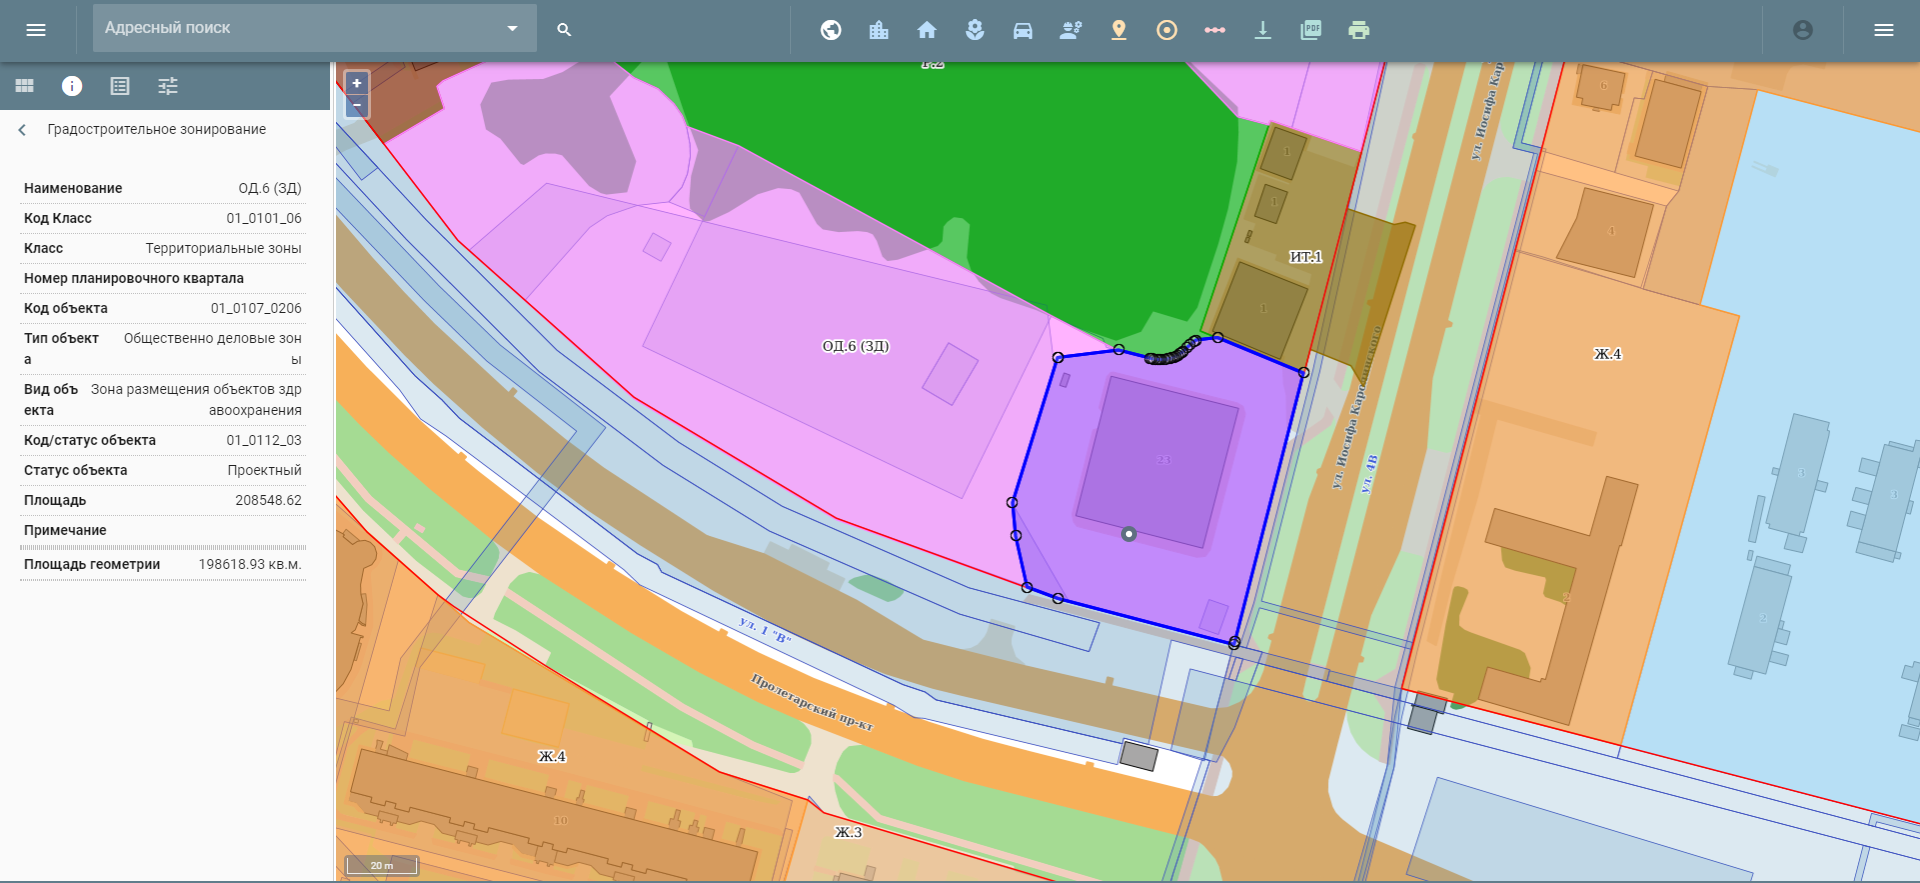The width and height of the screenshot is (1920, 883).
Task: Click the pink measure line tool
Action: (x=1214, y=30)
